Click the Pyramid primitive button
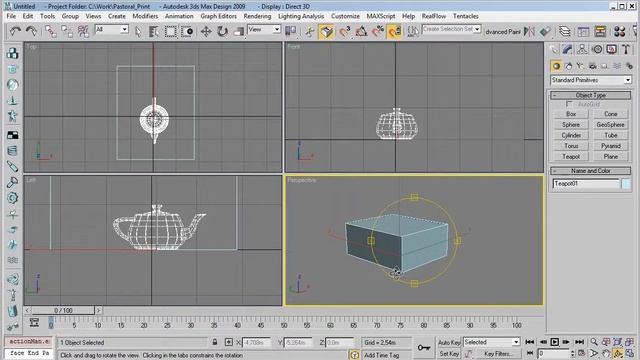640x360 pixels. point(611,146)
